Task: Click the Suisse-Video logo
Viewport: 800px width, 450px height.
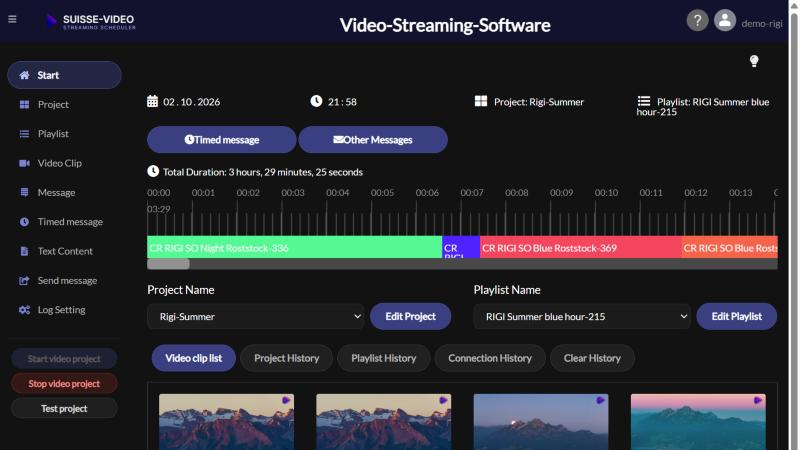Action: [x=90, y=21]
